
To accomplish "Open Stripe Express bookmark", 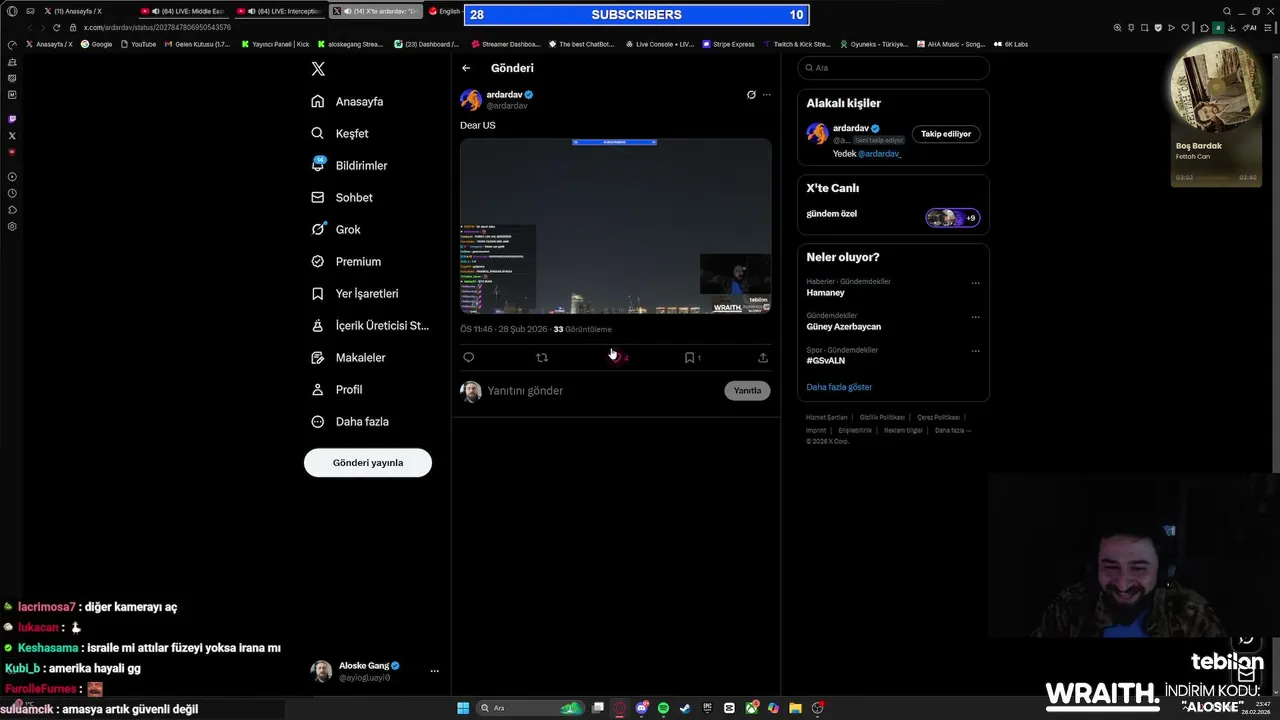I will click(728, 44).
